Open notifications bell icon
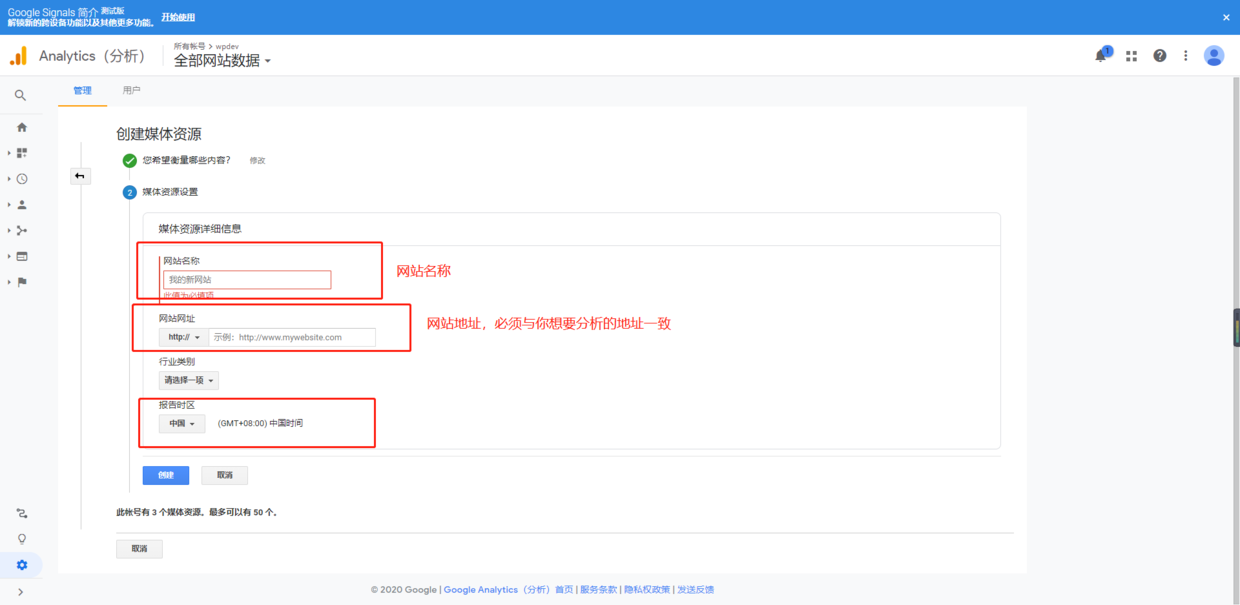1240x605 pixels. pos(1101,56)
